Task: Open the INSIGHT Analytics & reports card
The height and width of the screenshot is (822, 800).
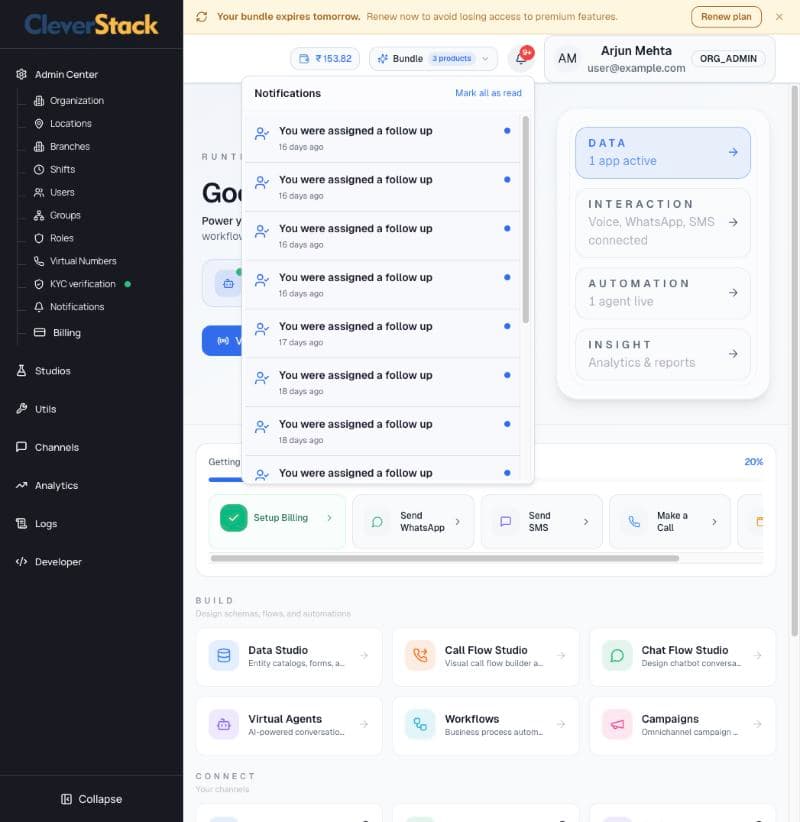Action: pyautogui.click(x=663, y=354)
